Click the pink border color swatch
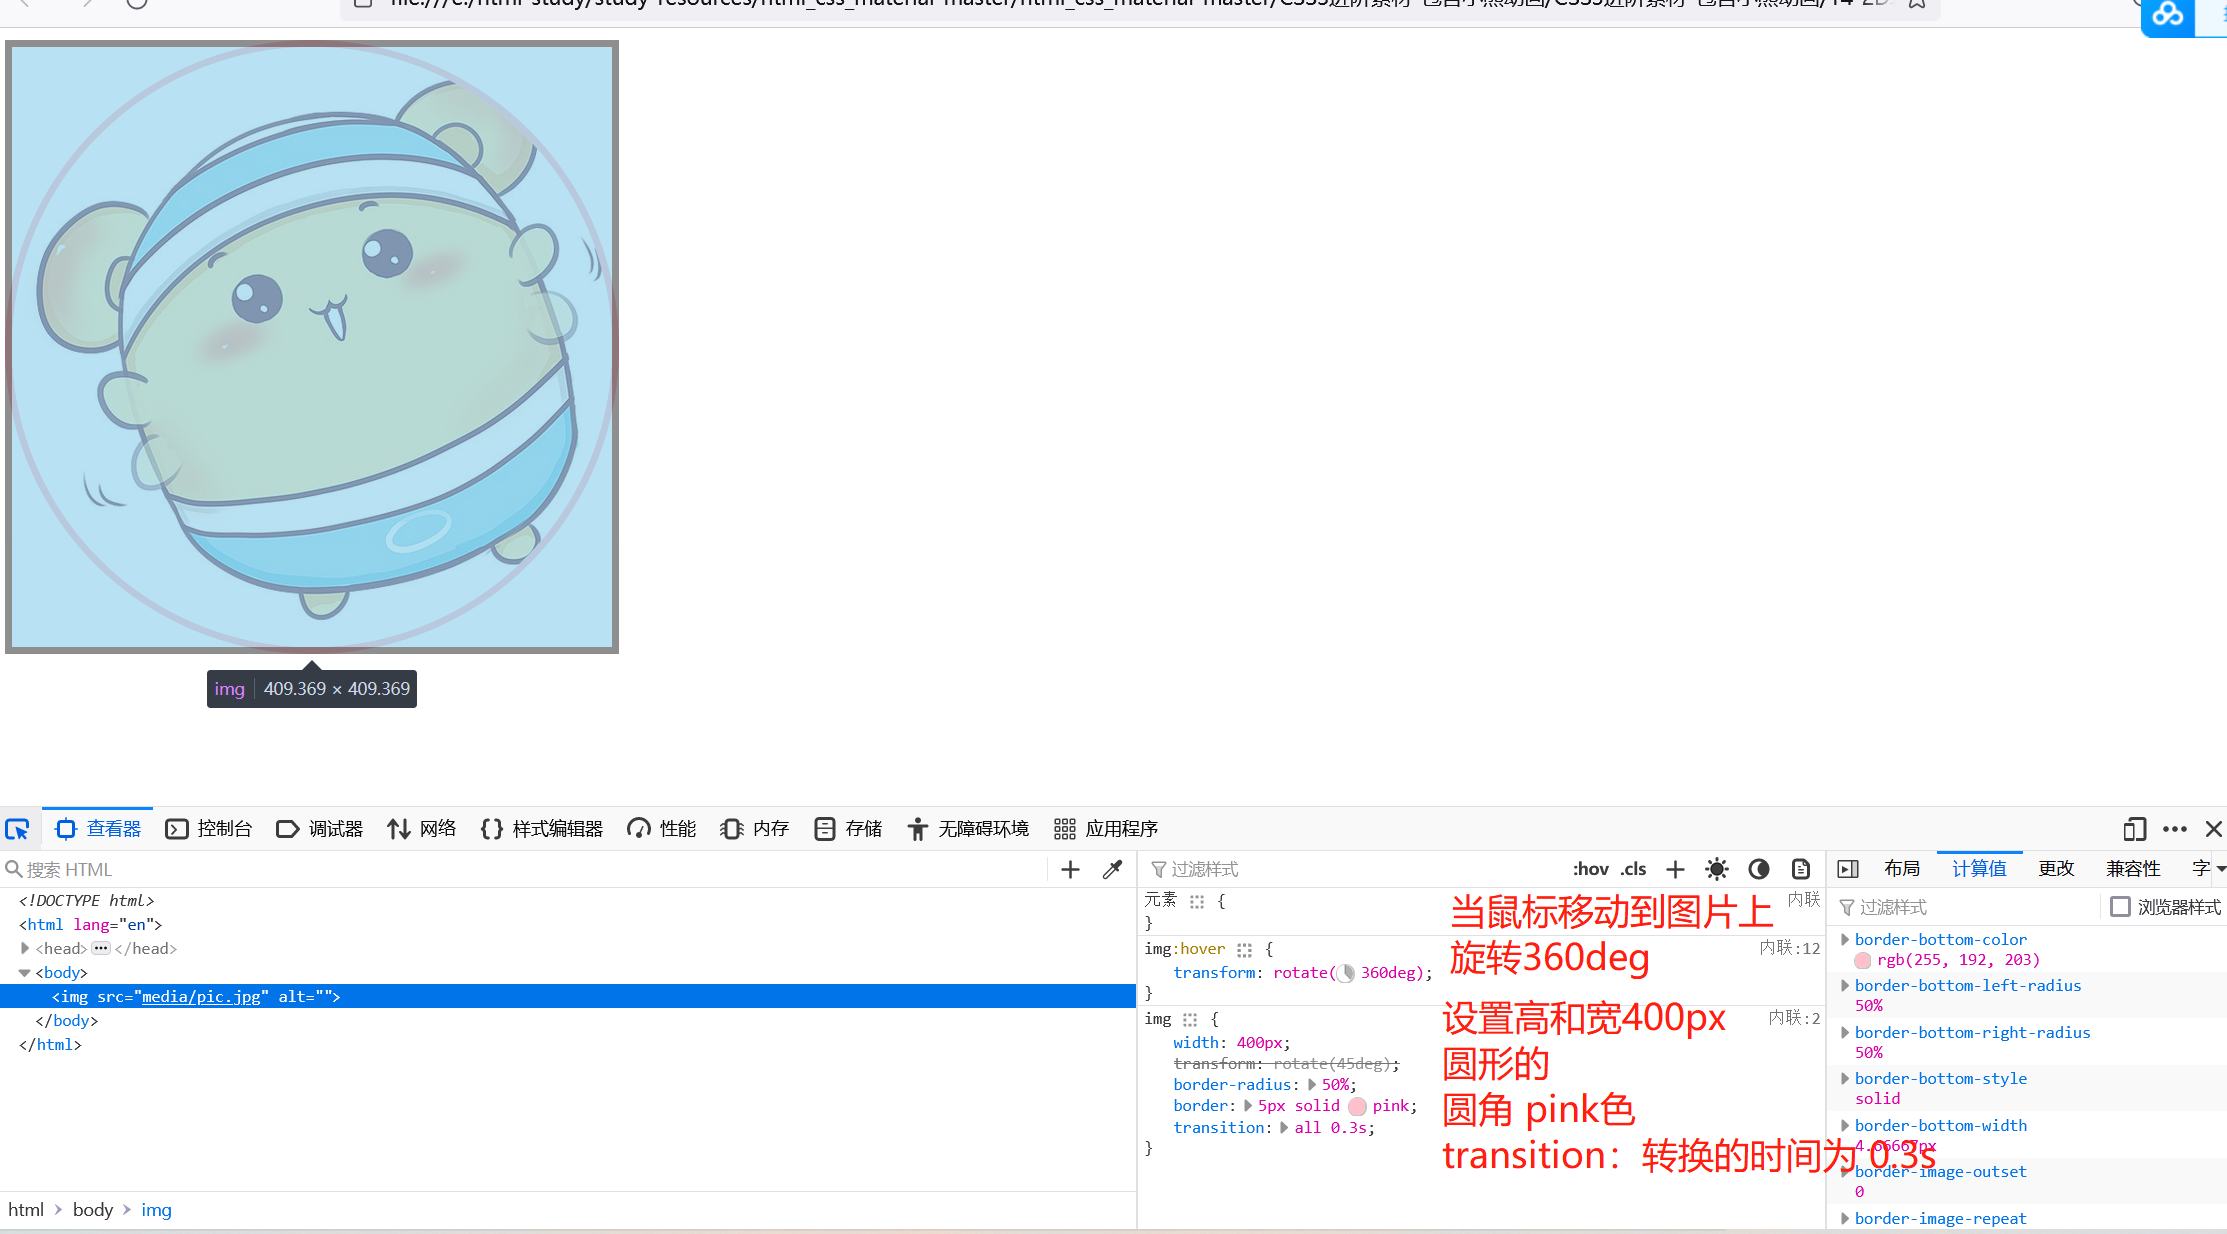This screenshot has width=2227, height=1234. coord(1357,1106)
